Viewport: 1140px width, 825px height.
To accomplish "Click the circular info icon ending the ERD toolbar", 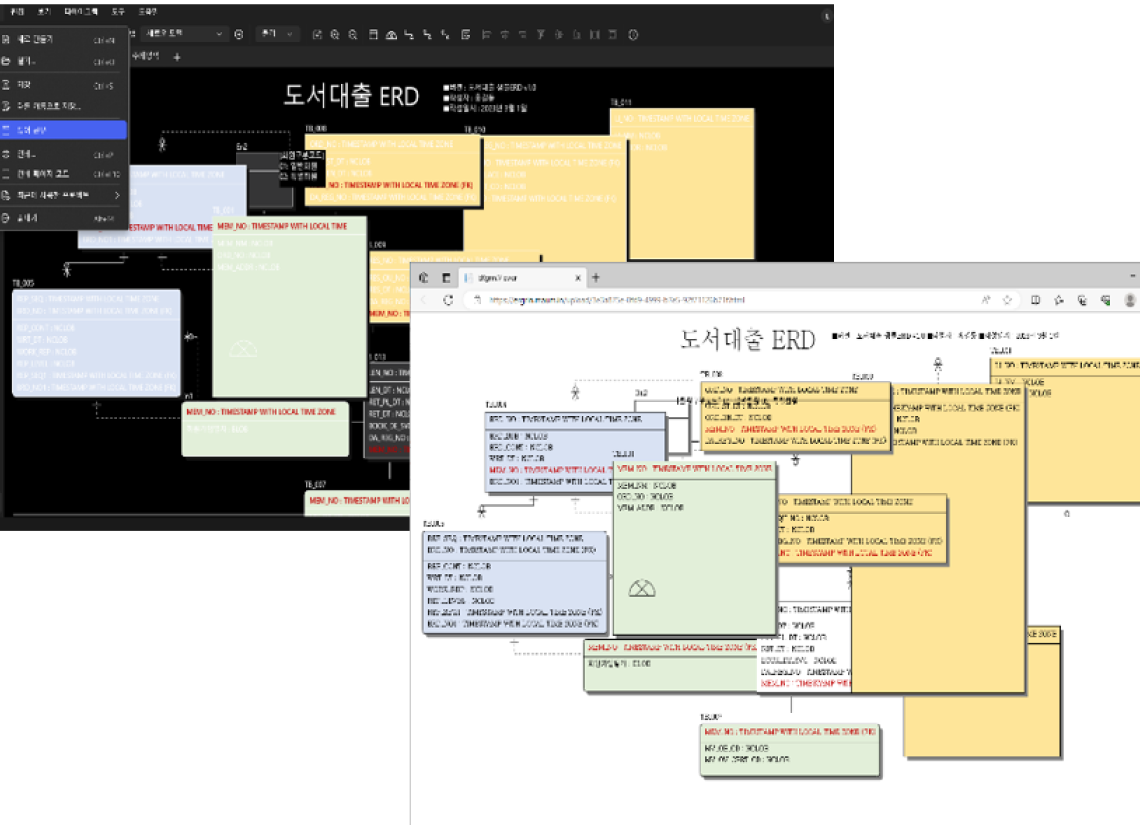I will tap(633, 34).
